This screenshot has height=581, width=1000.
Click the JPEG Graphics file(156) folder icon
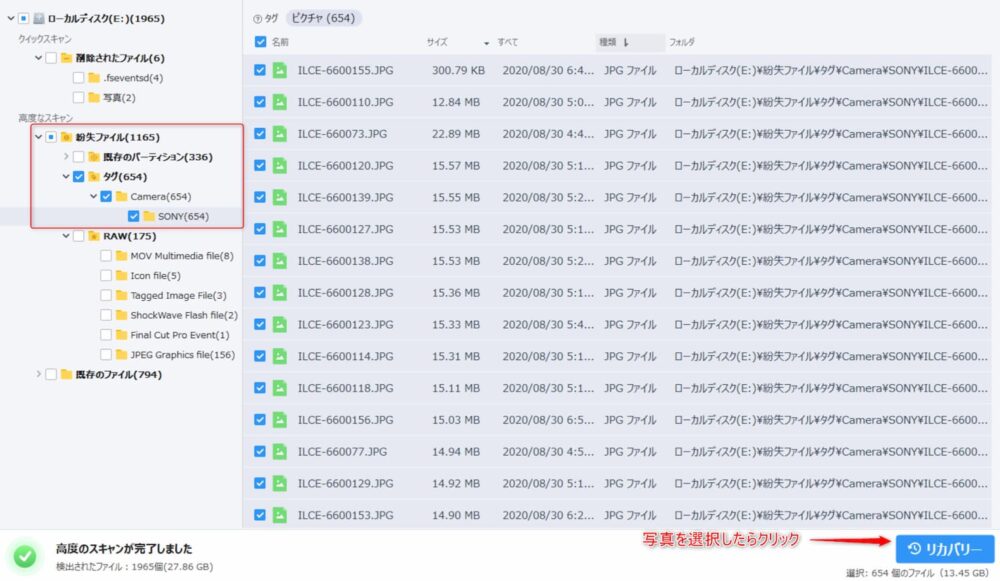122,355
